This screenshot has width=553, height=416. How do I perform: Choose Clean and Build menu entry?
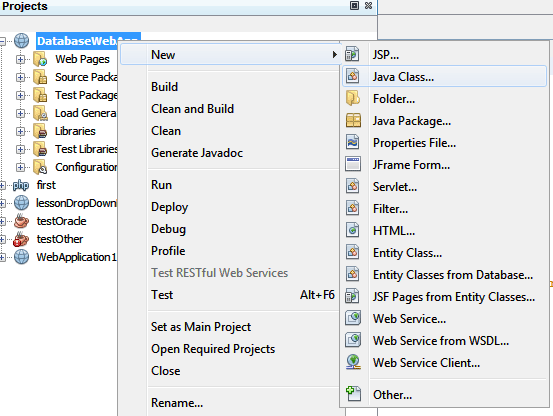point(193,109)
